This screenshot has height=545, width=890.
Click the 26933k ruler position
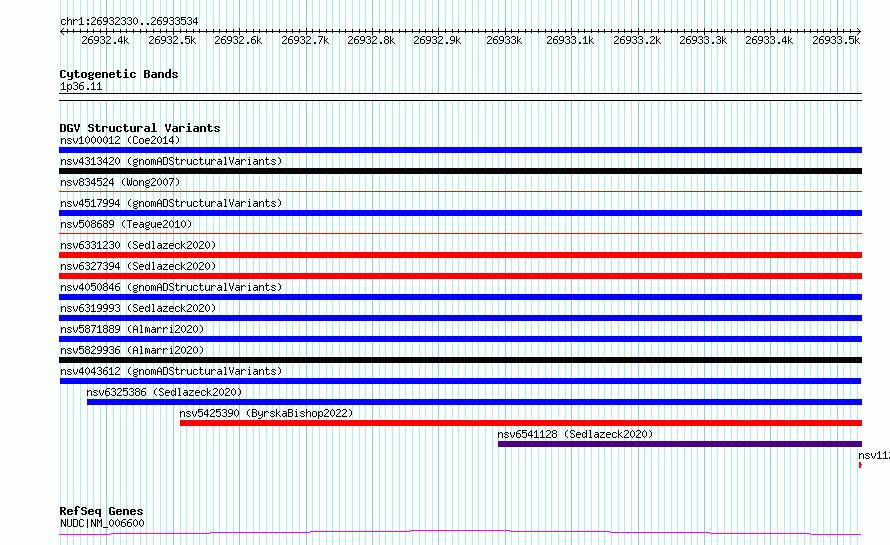504,40
